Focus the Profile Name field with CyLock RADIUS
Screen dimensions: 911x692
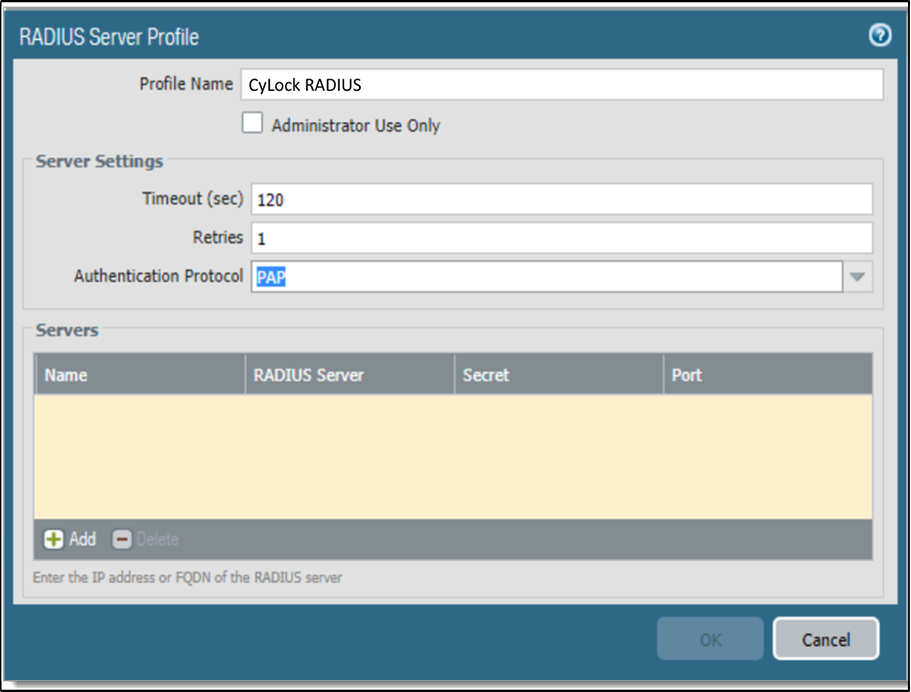[x=561, y=85]
